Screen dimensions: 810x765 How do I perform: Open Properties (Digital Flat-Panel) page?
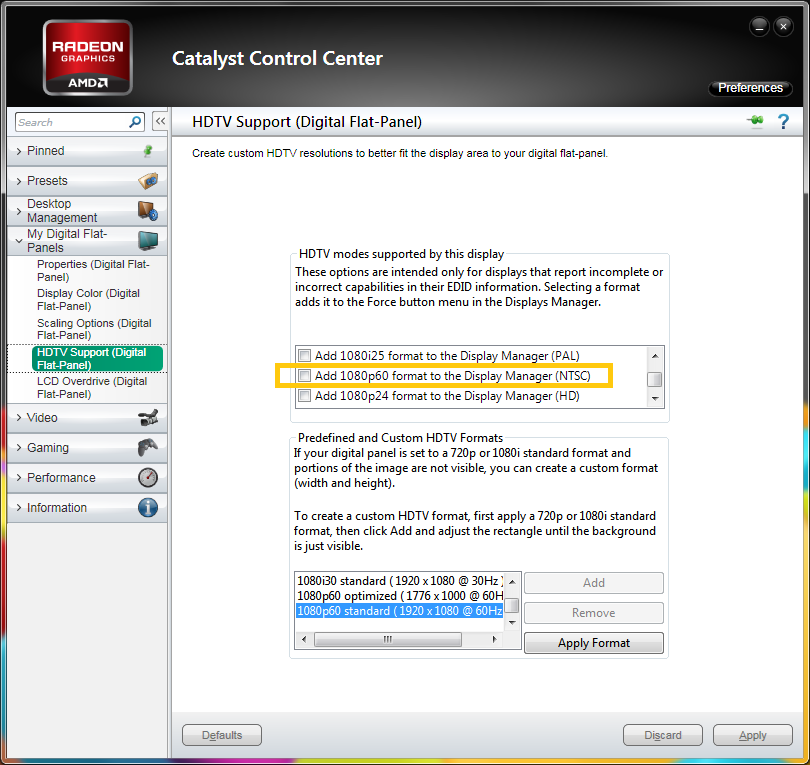click(93, 271)
